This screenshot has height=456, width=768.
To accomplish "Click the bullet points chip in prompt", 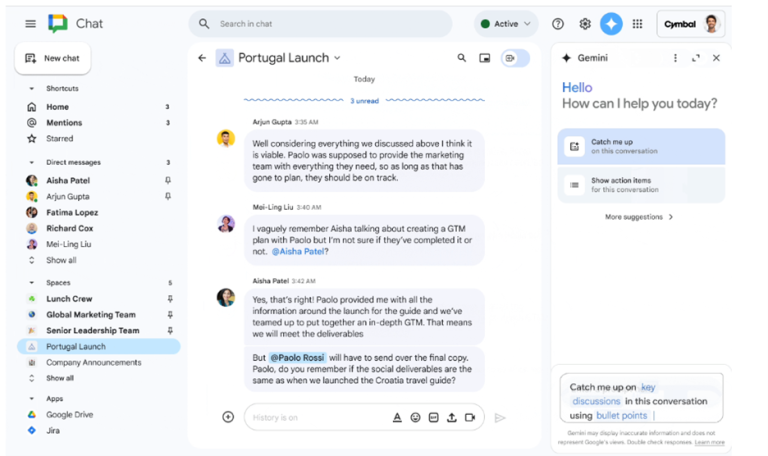I will point(621,415).
